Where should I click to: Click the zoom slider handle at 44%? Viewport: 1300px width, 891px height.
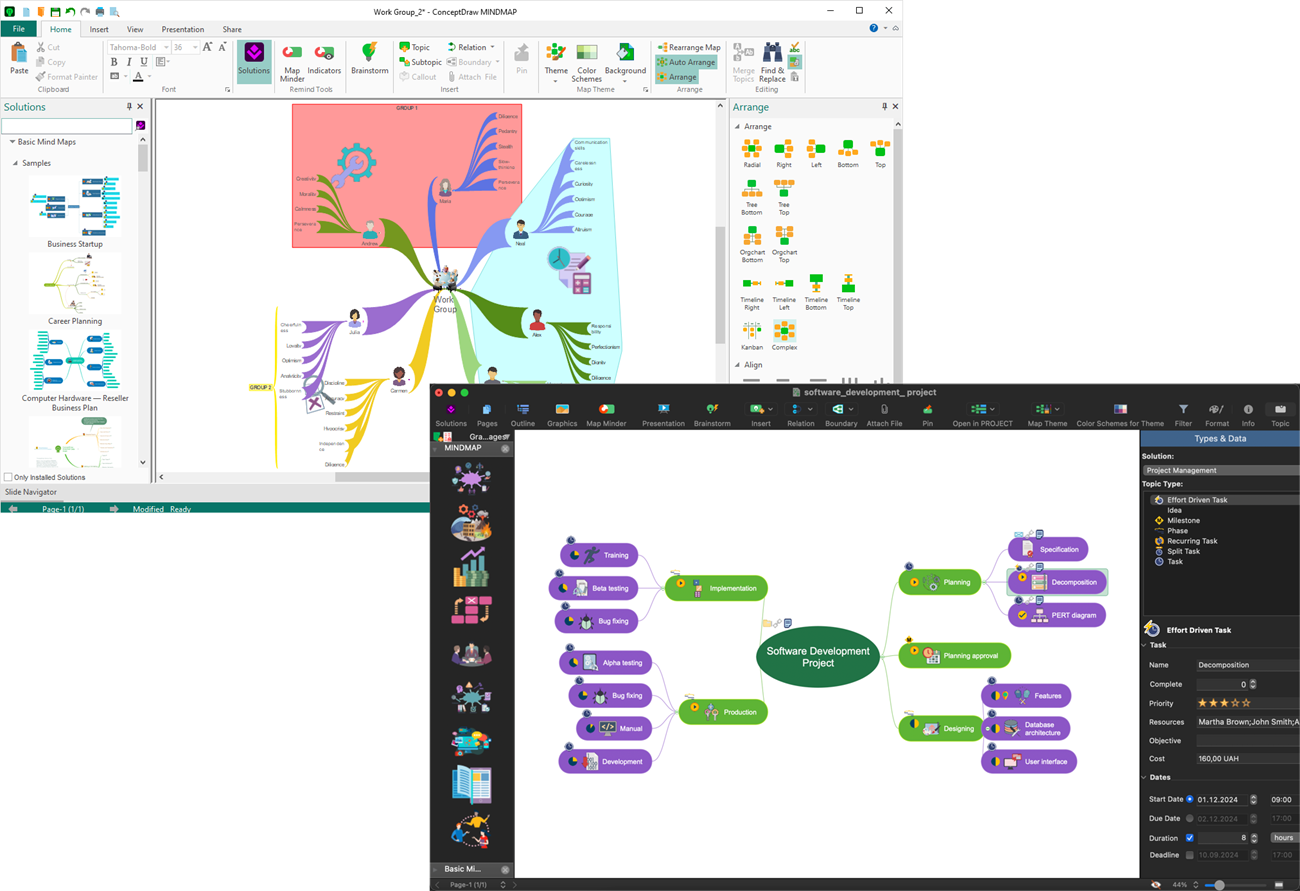[1219, 885]
